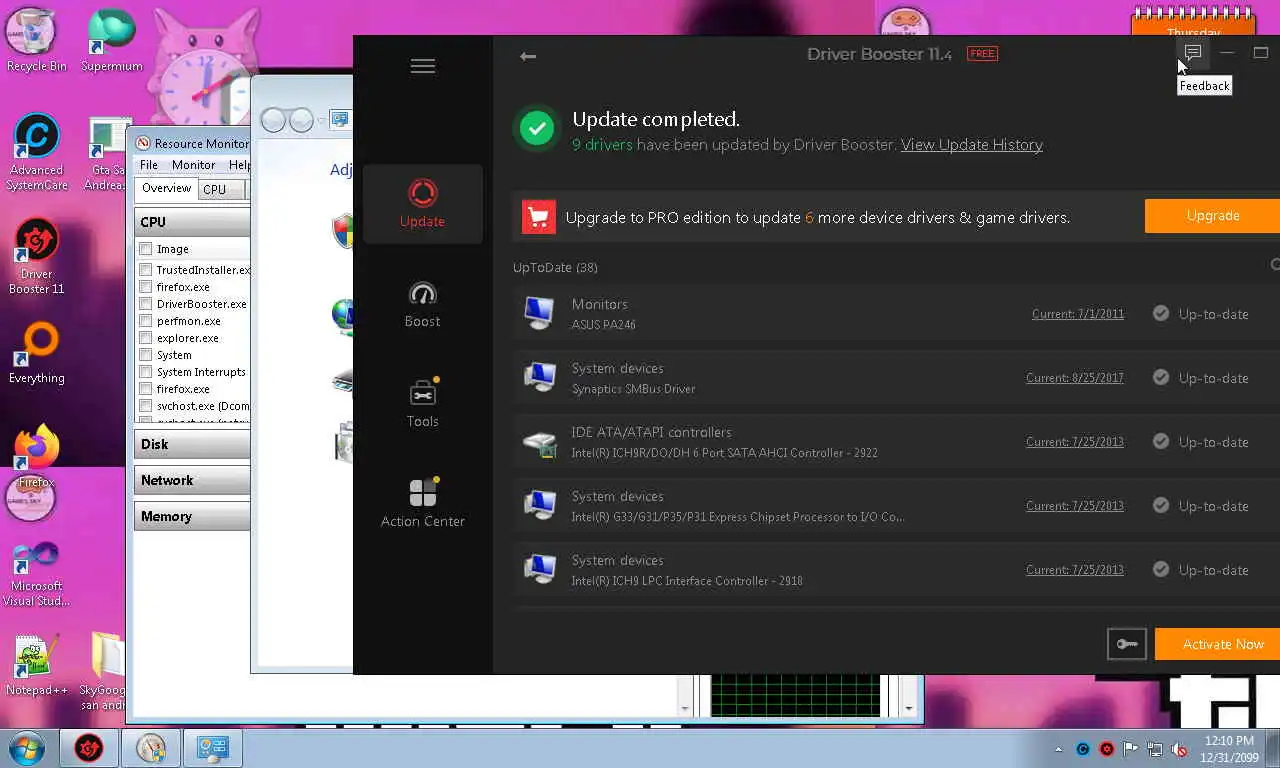This screenshot has height=768, width=1280.
Task: Check the explorer.exe process checkbox
Action: (x=146, y=338)
